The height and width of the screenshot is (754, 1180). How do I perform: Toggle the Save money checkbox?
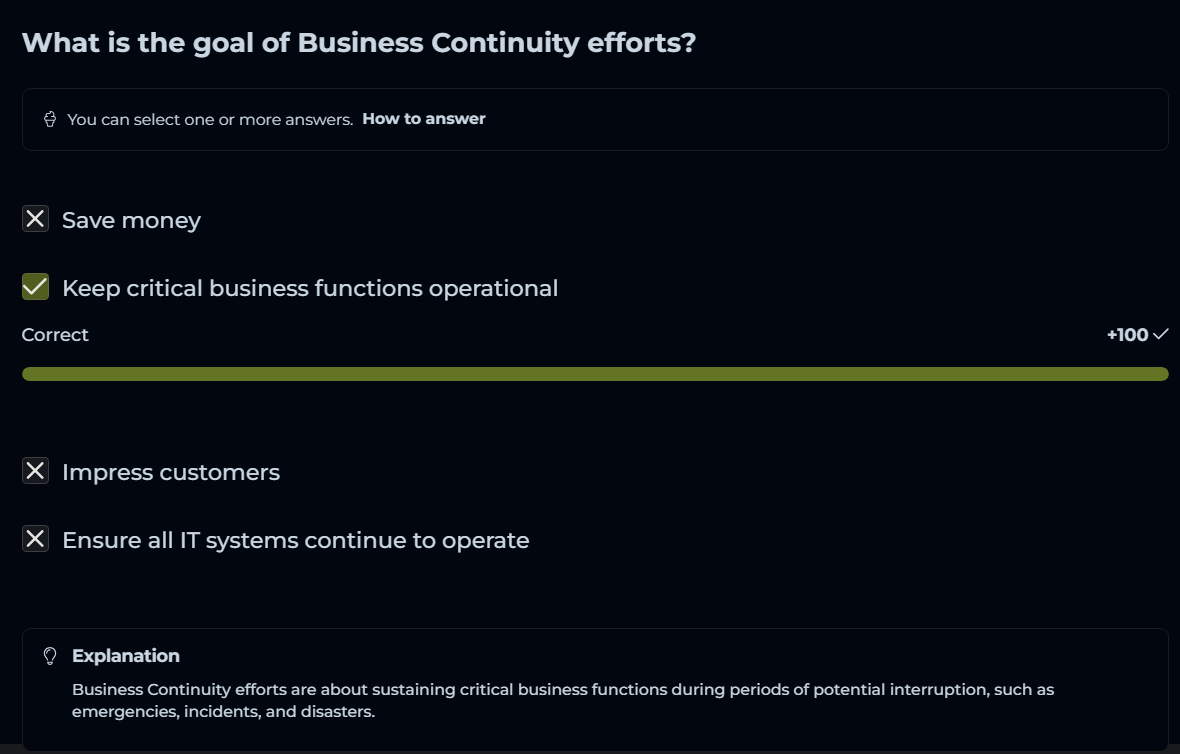point(35,219)
